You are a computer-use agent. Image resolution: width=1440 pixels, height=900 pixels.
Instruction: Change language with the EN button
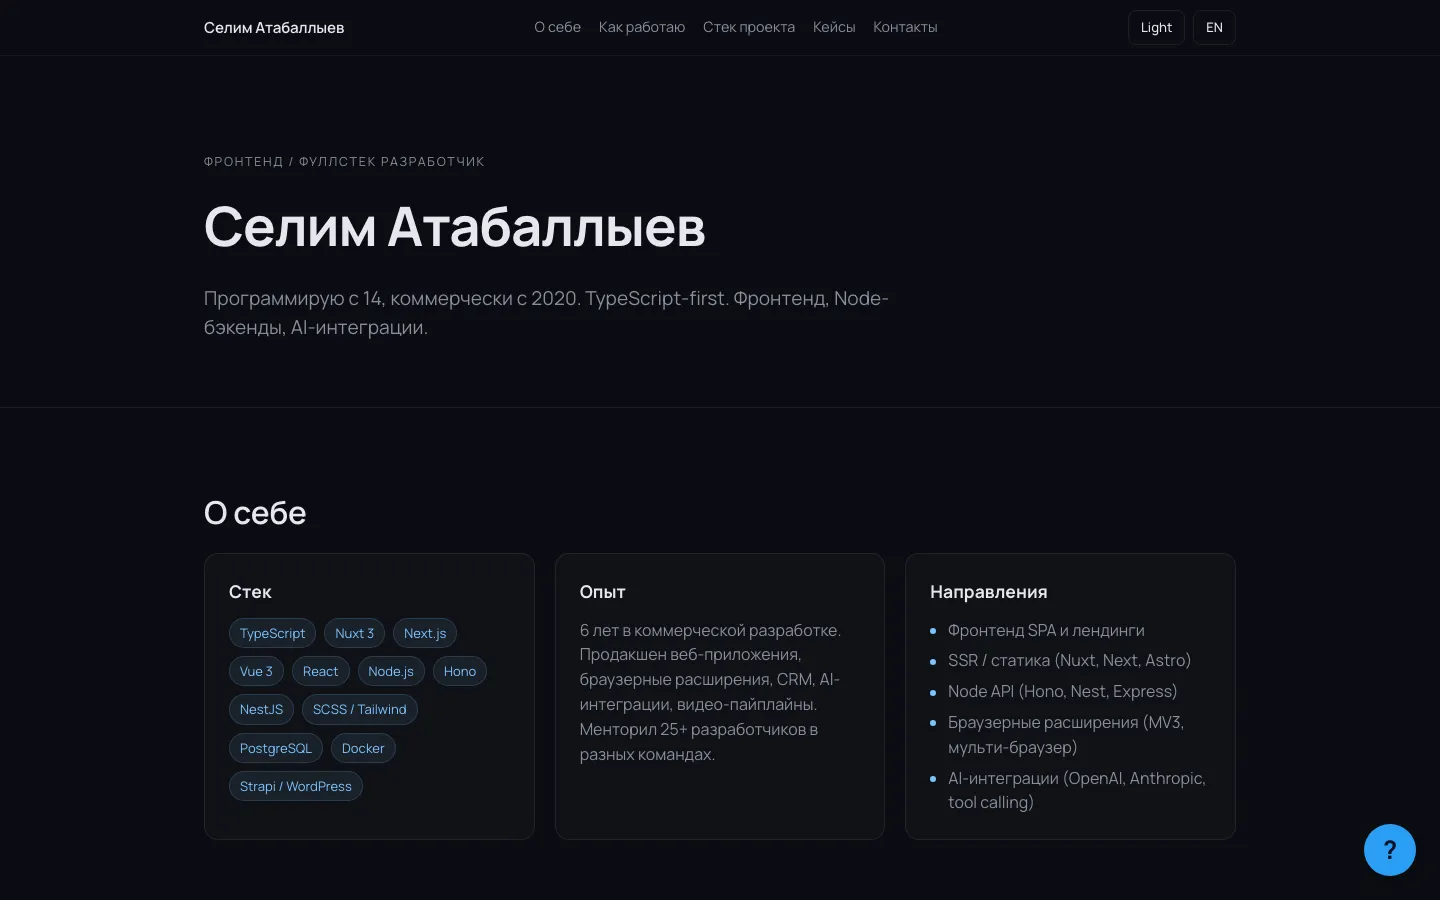coord(1214,28)
